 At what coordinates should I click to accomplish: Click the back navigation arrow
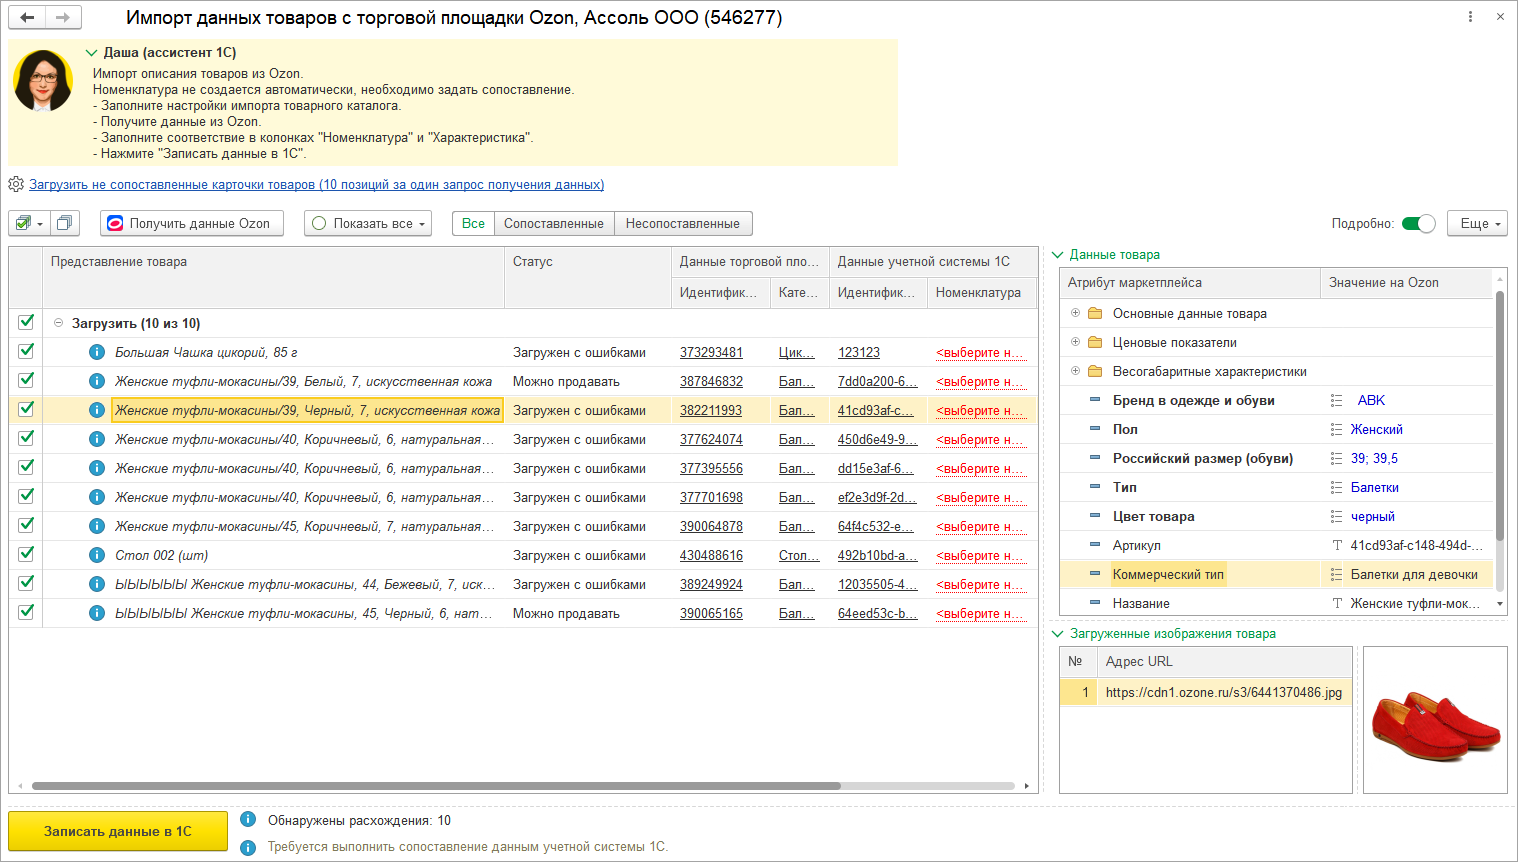(27, 17)
